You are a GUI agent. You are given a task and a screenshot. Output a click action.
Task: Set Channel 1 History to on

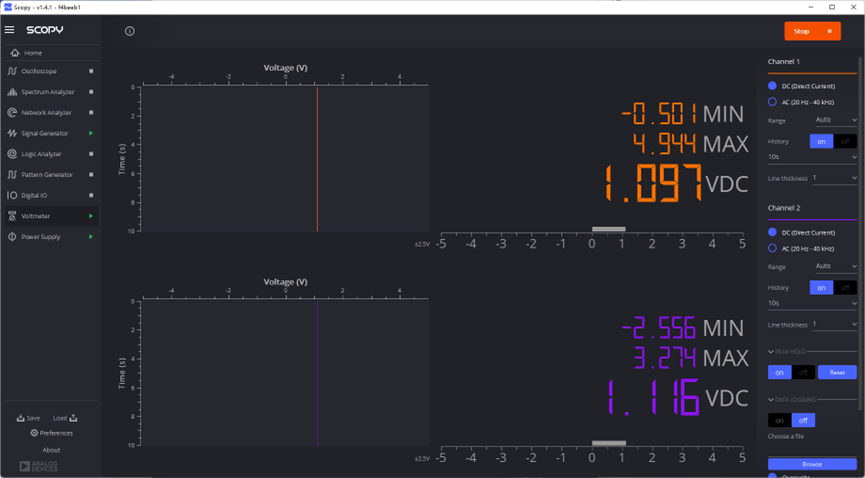point(821,142)
